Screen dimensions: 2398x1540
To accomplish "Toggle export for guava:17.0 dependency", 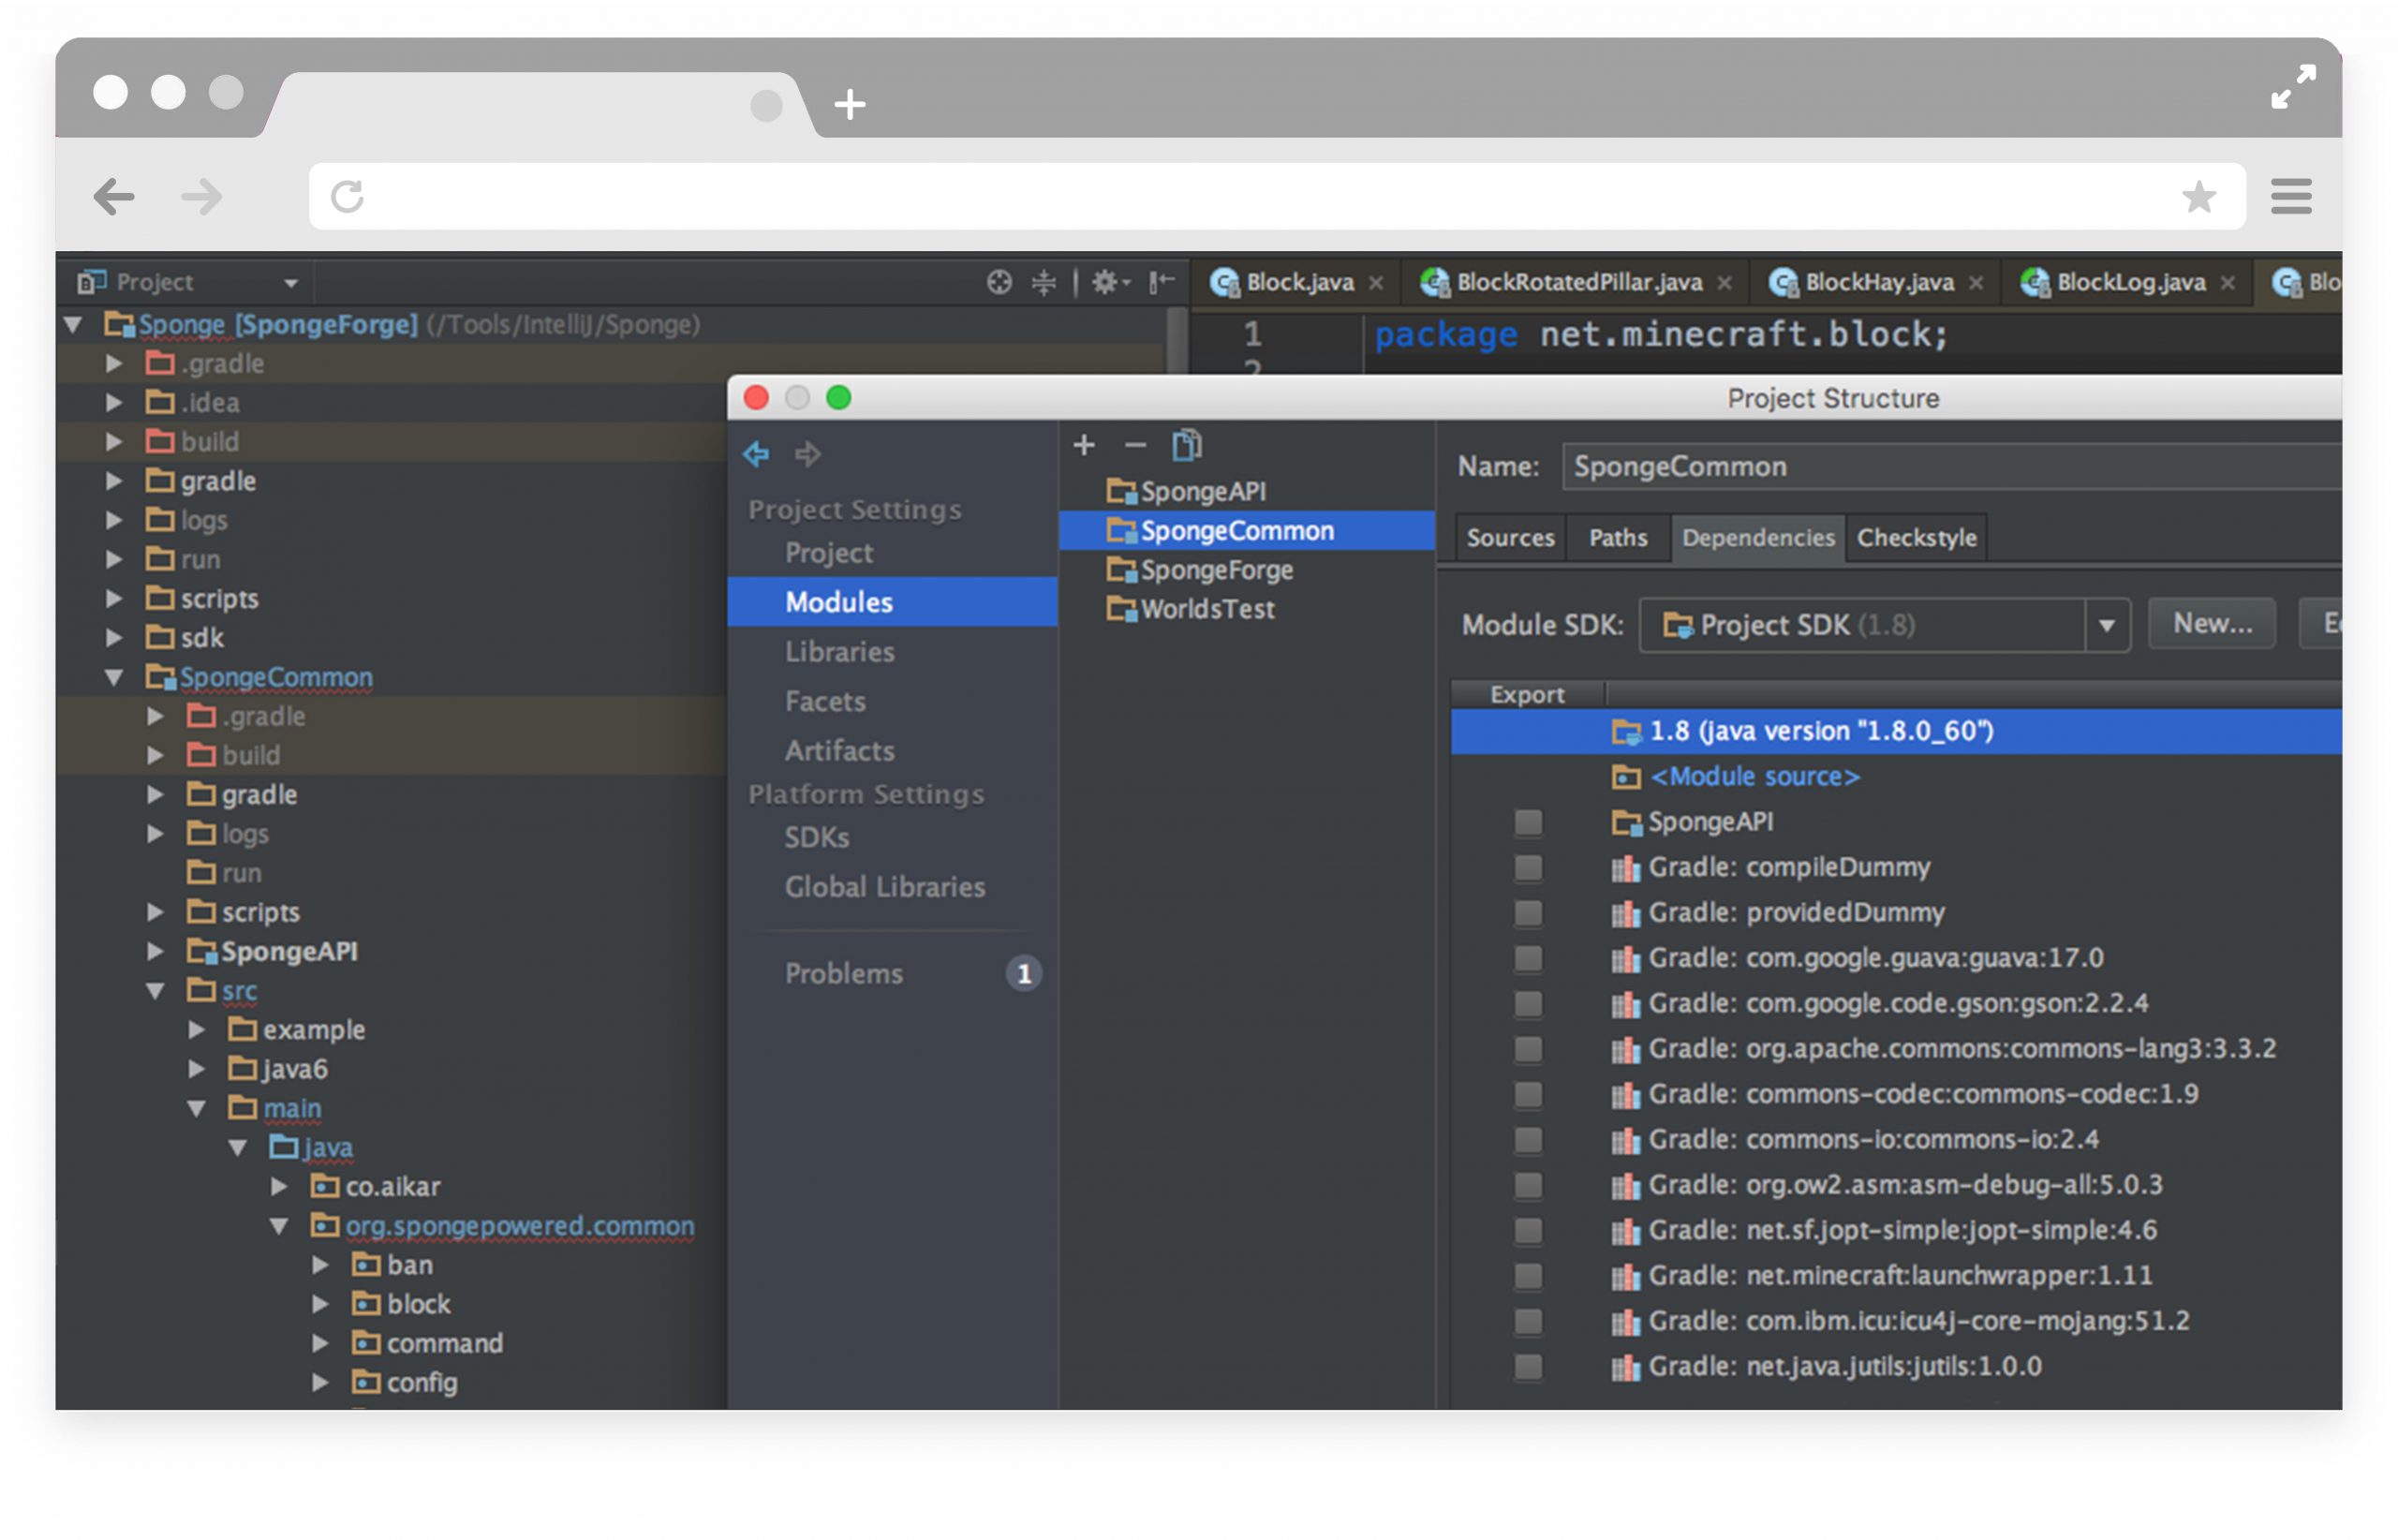I will point(1528,958).
